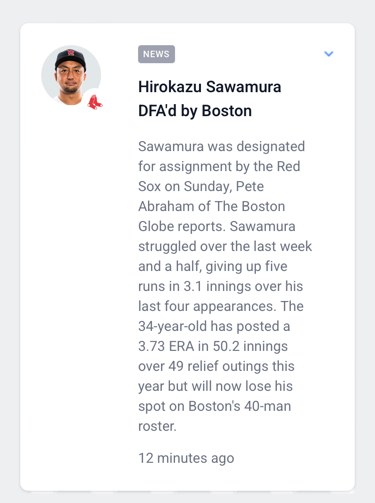Click the 'DFA'd by Boston' headline line

tap(195, 111)
